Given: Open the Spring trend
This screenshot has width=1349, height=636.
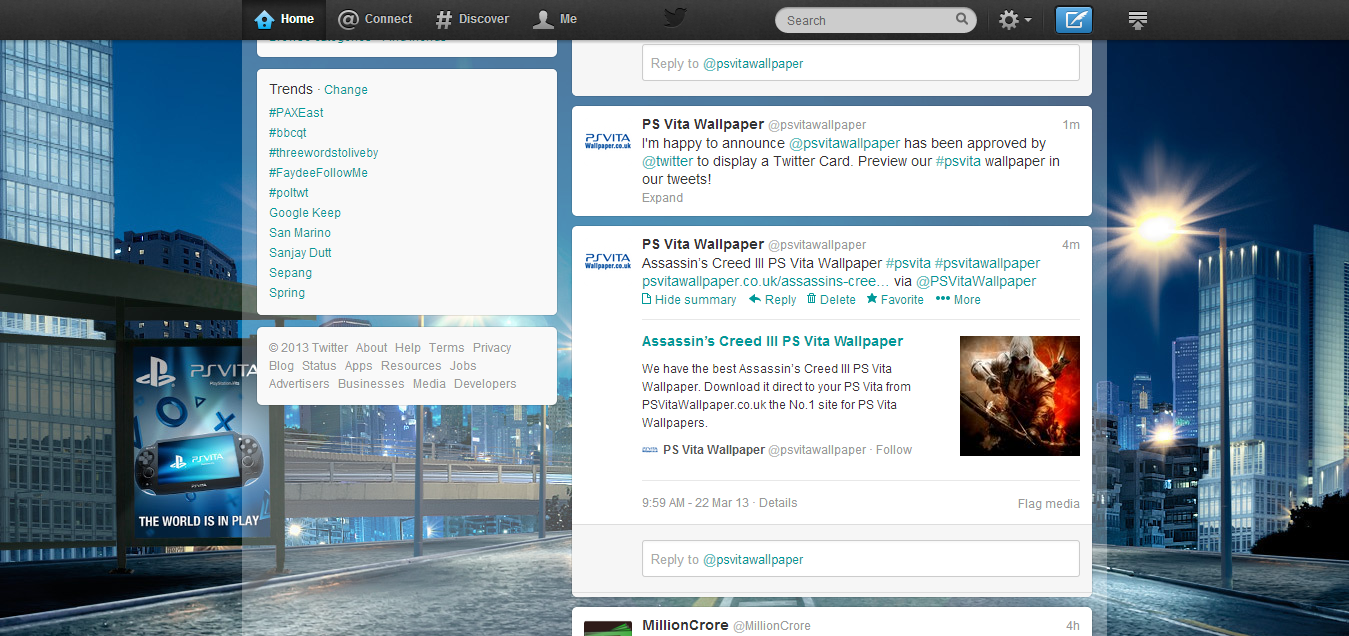Looking at the screenshot, I should (x=287, y=293).
